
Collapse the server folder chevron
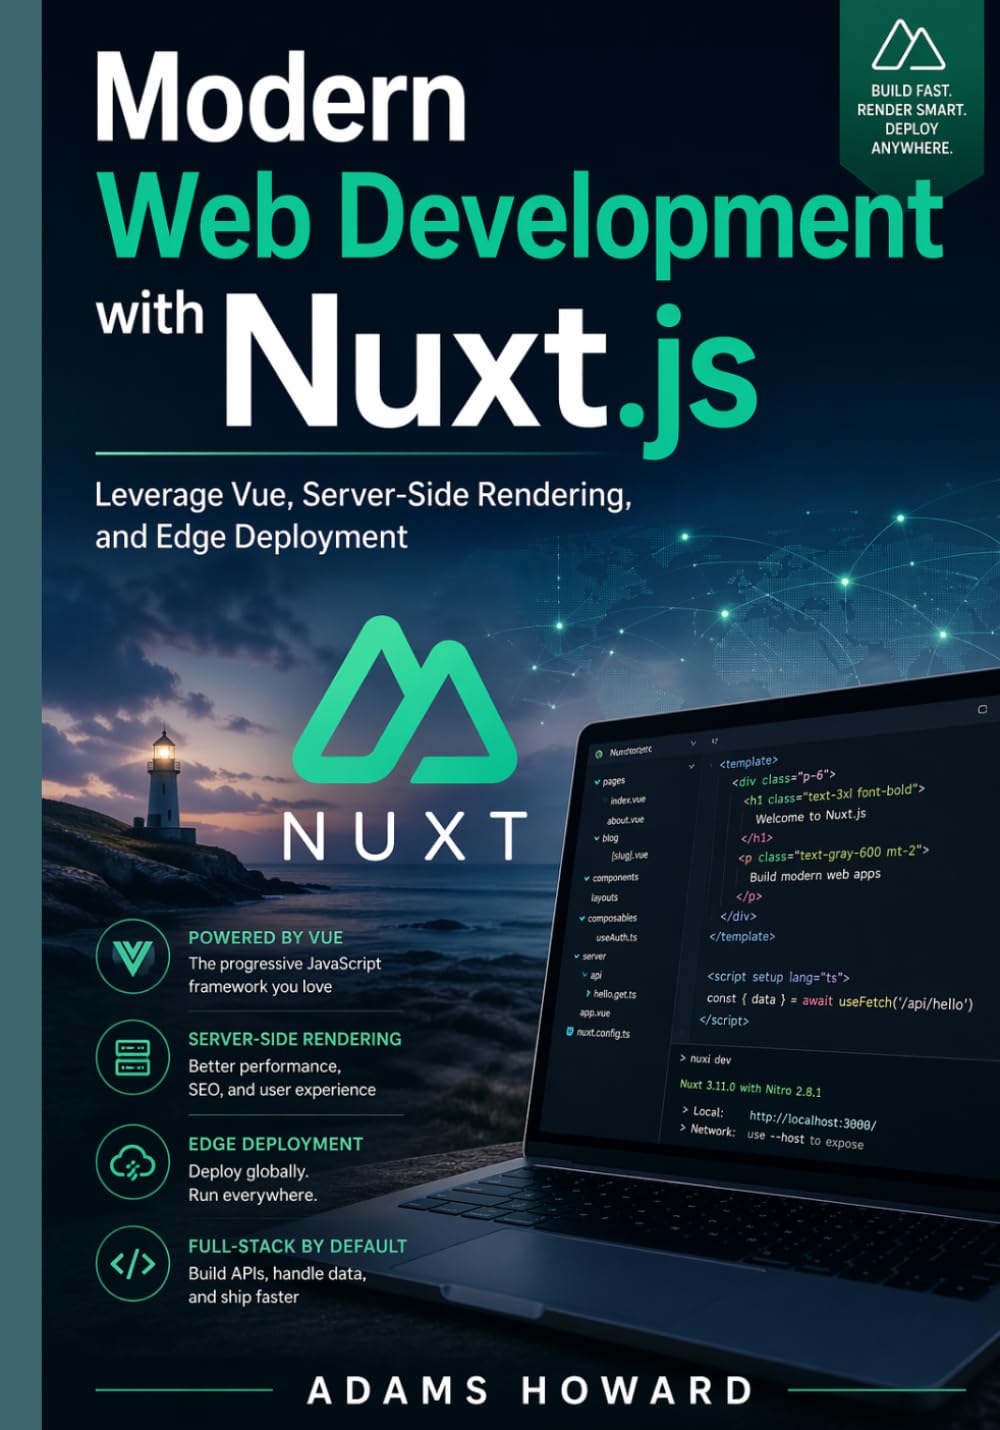point(577,956)
